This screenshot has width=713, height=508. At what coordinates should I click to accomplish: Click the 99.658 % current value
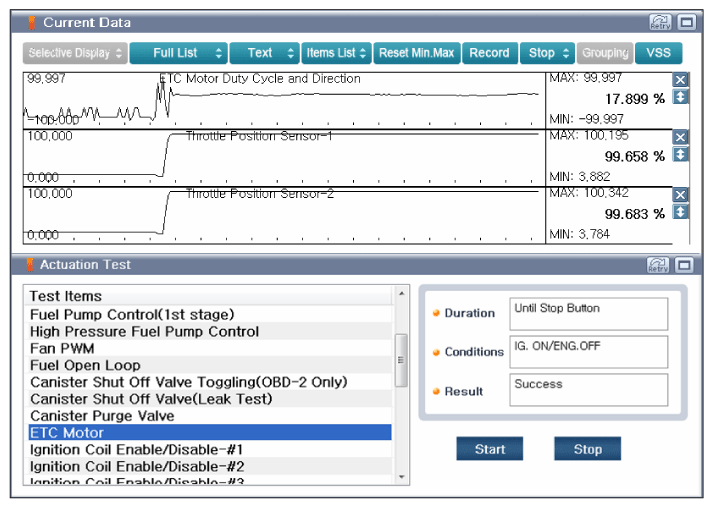click(x=634, y=156)
